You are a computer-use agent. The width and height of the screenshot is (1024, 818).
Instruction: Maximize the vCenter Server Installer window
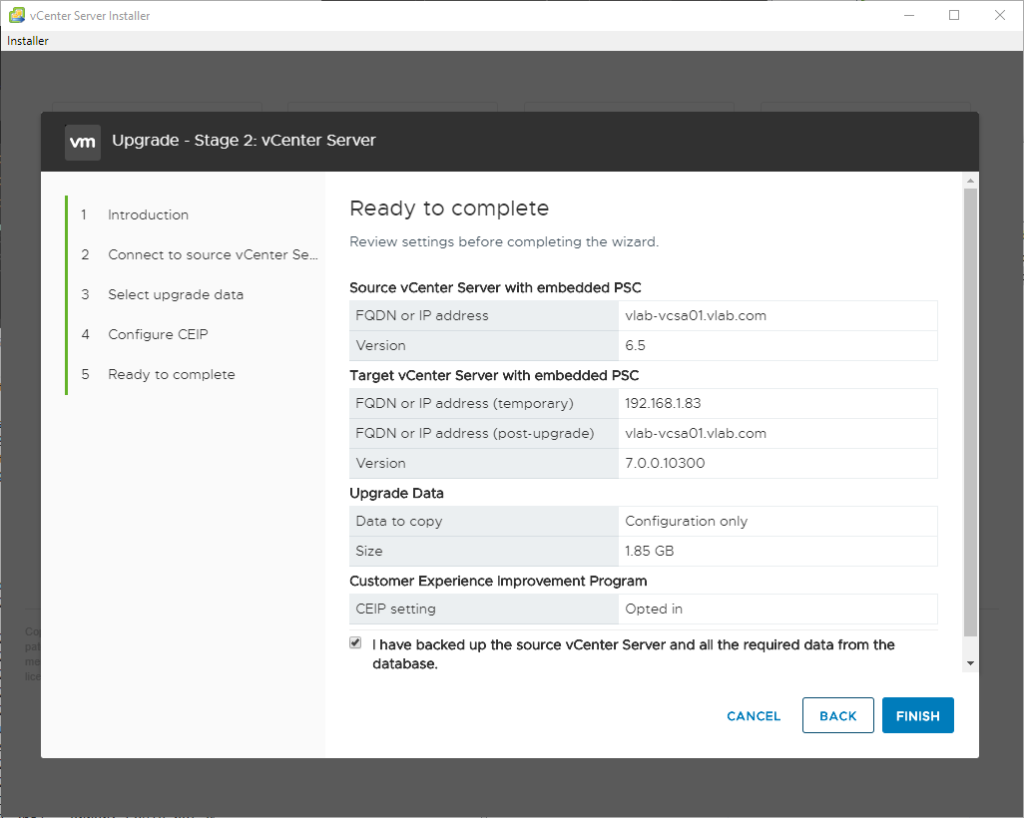point(954,15)
